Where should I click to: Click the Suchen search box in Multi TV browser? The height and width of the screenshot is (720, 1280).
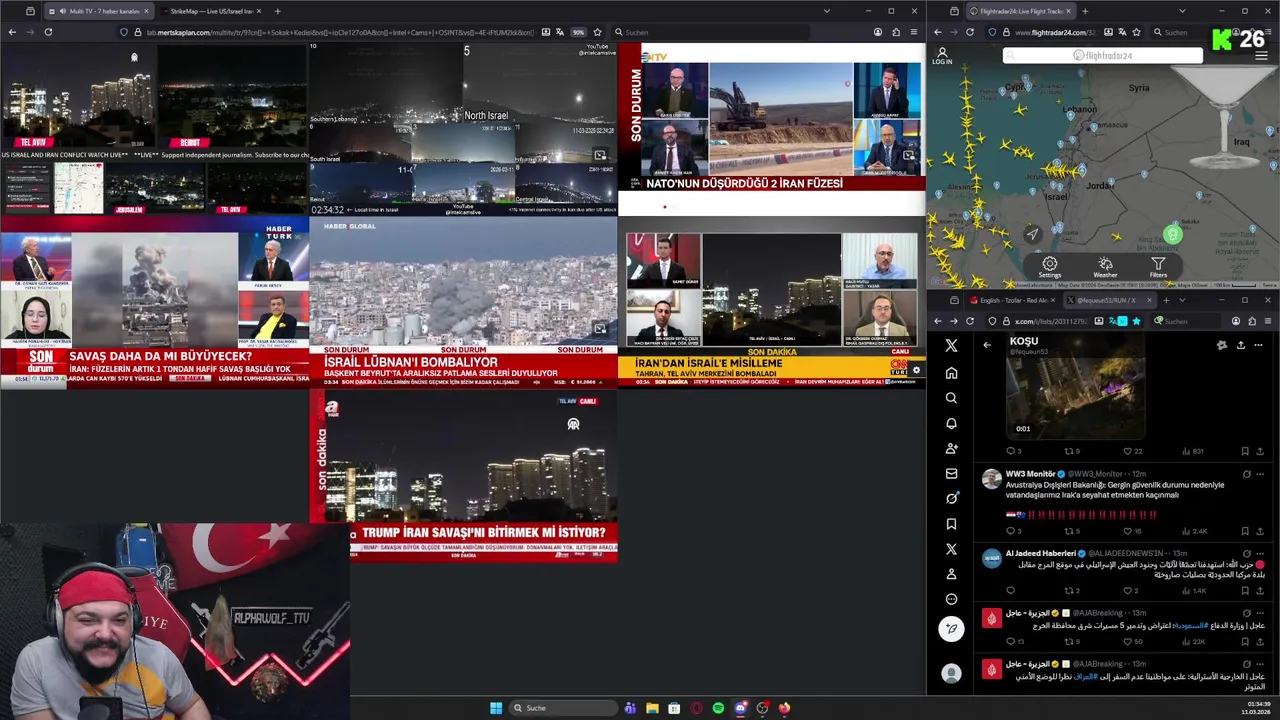[x=710, y=32]
